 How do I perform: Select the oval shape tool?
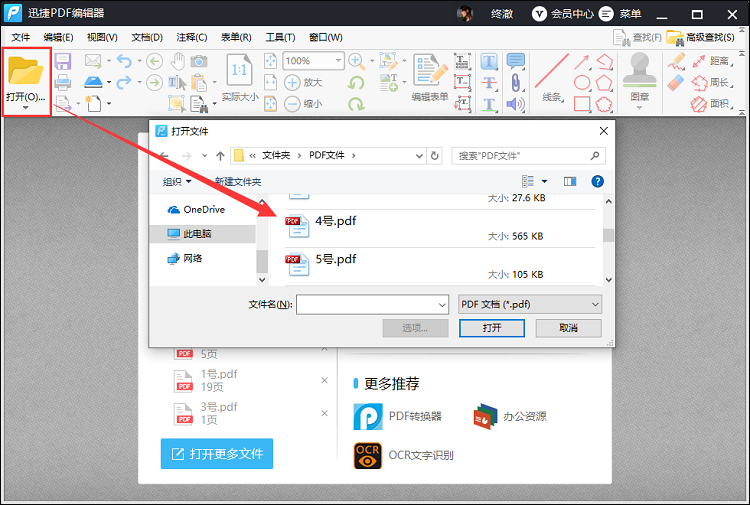click(582, 82)
